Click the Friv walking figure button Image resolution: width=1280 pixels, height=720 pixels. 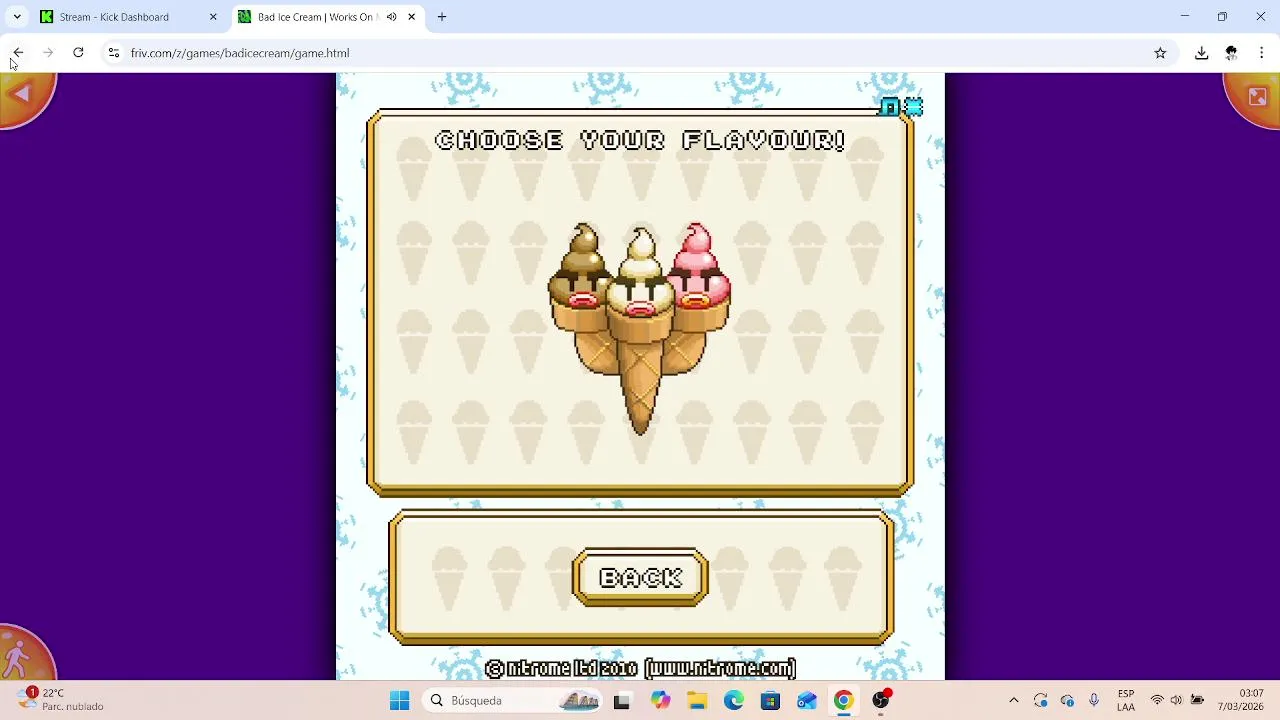pyautogui.click(x=20, y=658)
